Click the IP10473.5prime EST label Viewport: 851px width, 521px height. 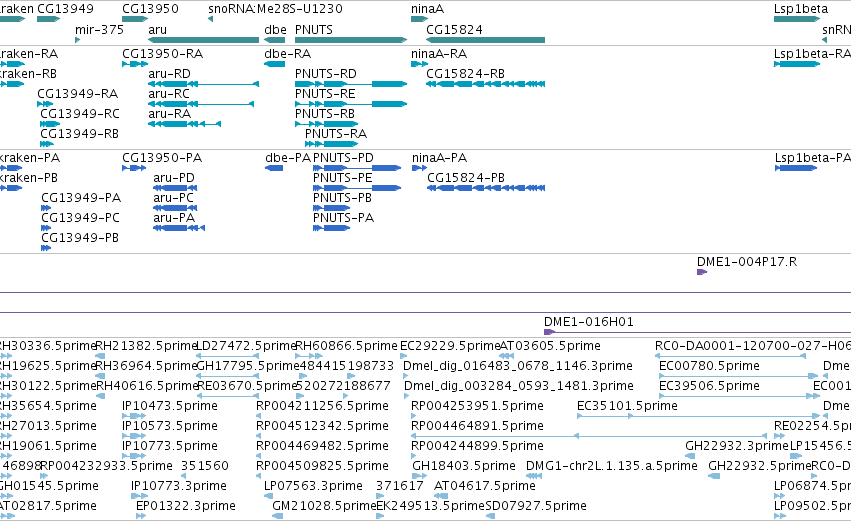170,406
